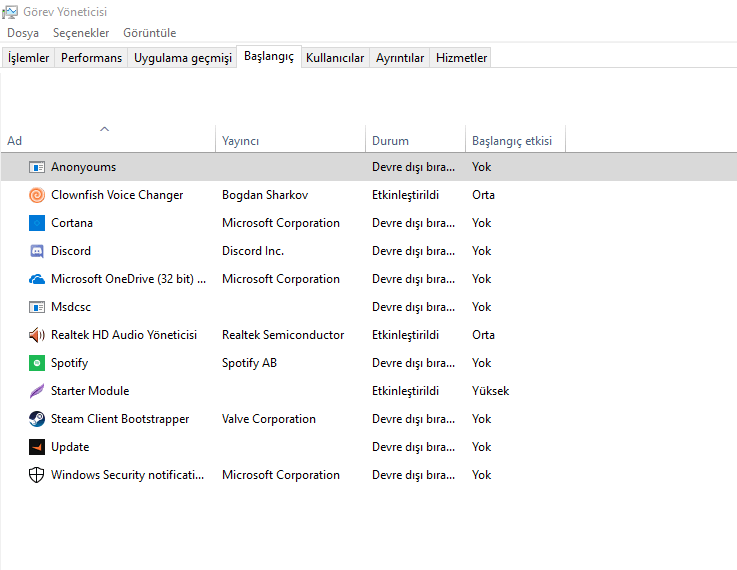Select the Update entry name
This screenshot has height=570, width=737.
point(70,447)
